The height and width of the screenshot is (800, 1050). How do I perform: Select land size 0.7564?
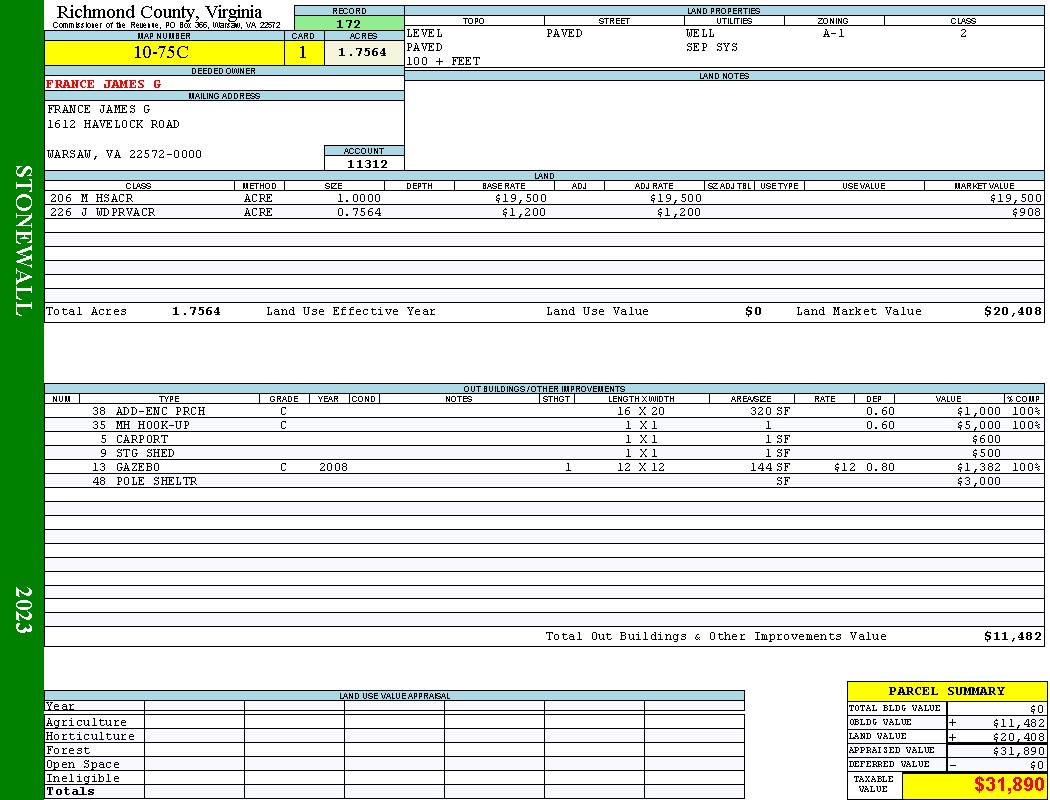(x=359, y=212)
